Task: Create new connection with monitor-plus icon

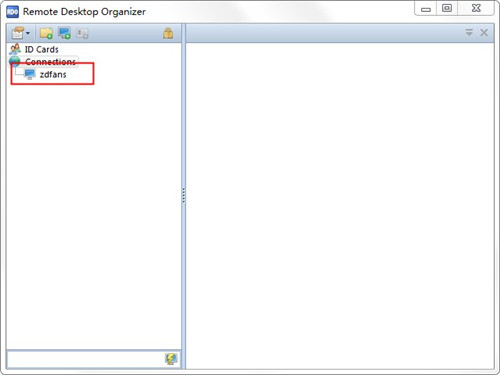Action: point(64,33)
